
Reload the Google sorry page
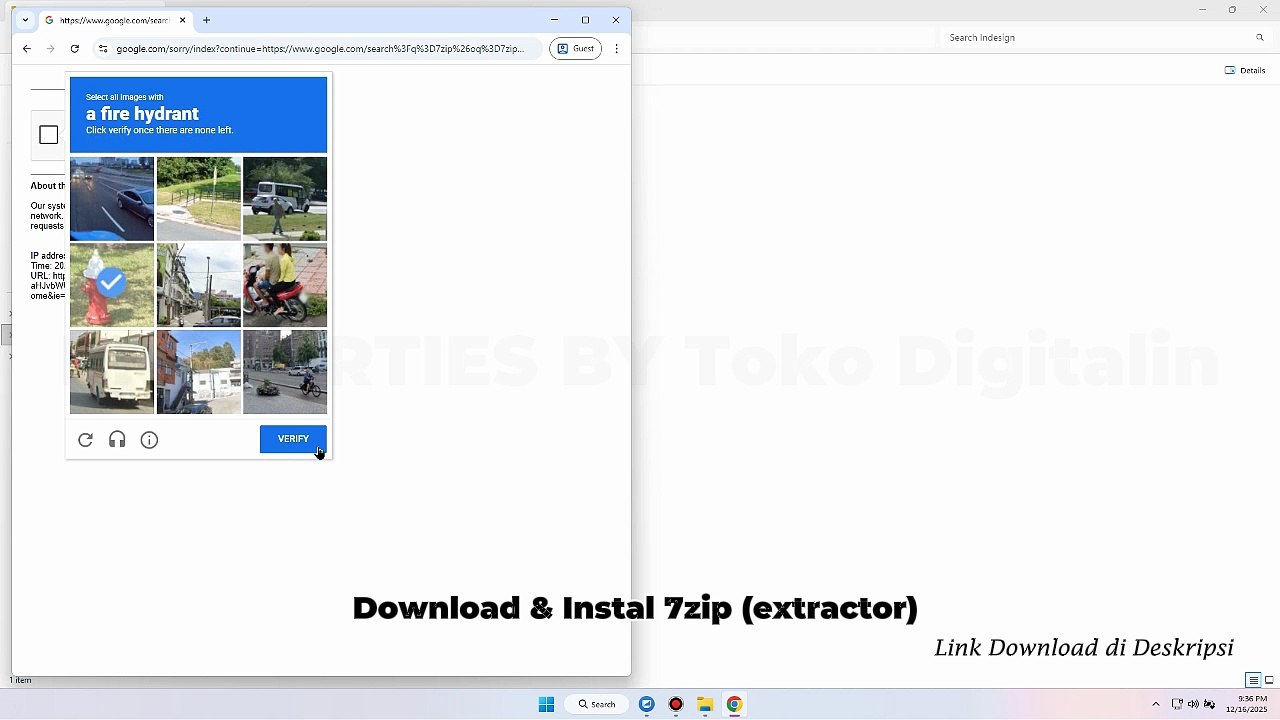[75, 48]
